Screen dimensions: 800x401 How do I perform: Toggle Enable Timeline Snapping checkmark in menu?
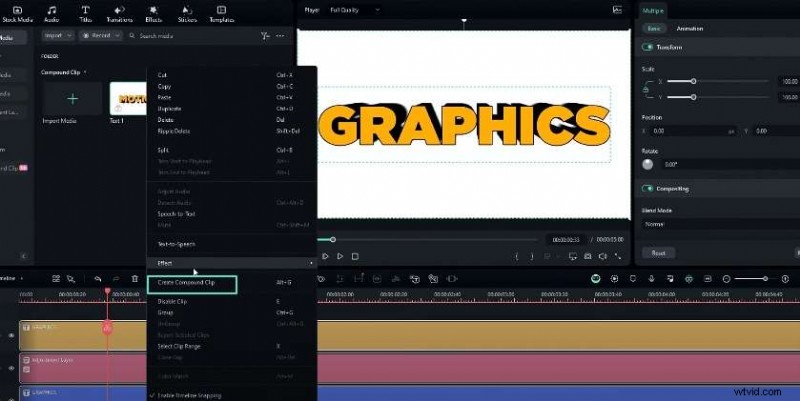(x=152, y=395)
